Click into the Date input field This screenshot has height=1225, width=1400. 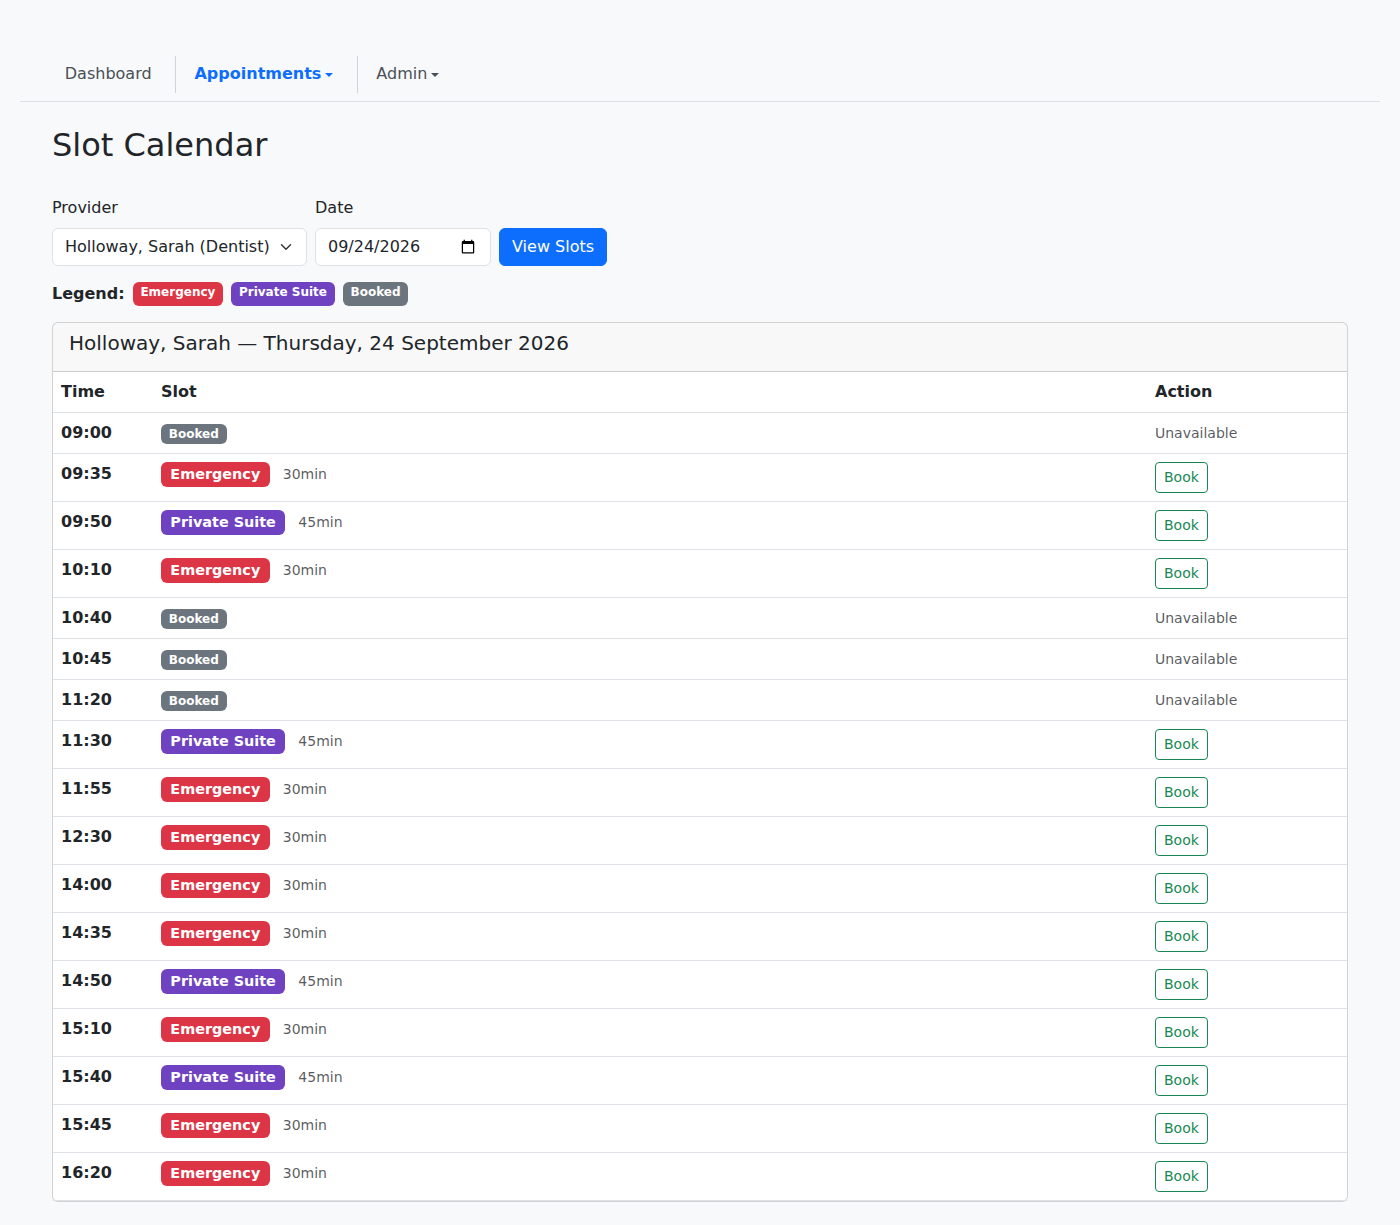tap(403, 247)
